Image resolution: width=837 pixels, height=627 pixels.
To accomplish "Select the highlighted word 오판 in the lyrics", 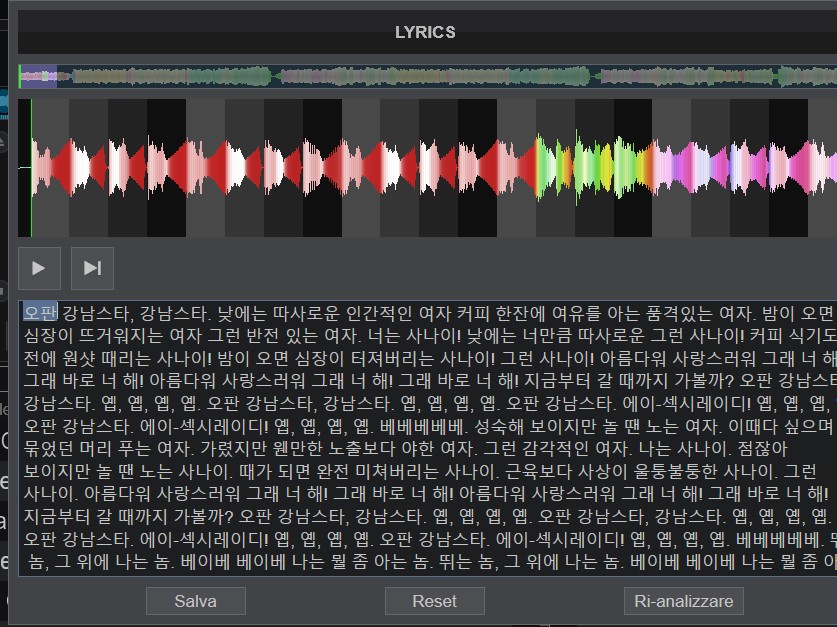I will pyautogui.click(x=41, y=310).
